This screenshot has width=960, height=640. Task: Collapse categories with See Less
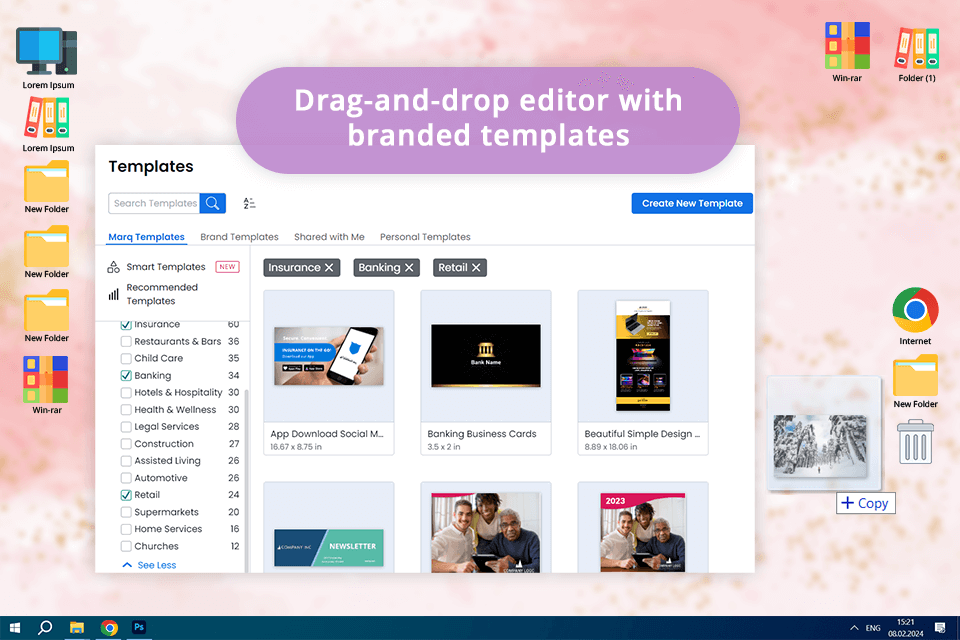point(149,565)
